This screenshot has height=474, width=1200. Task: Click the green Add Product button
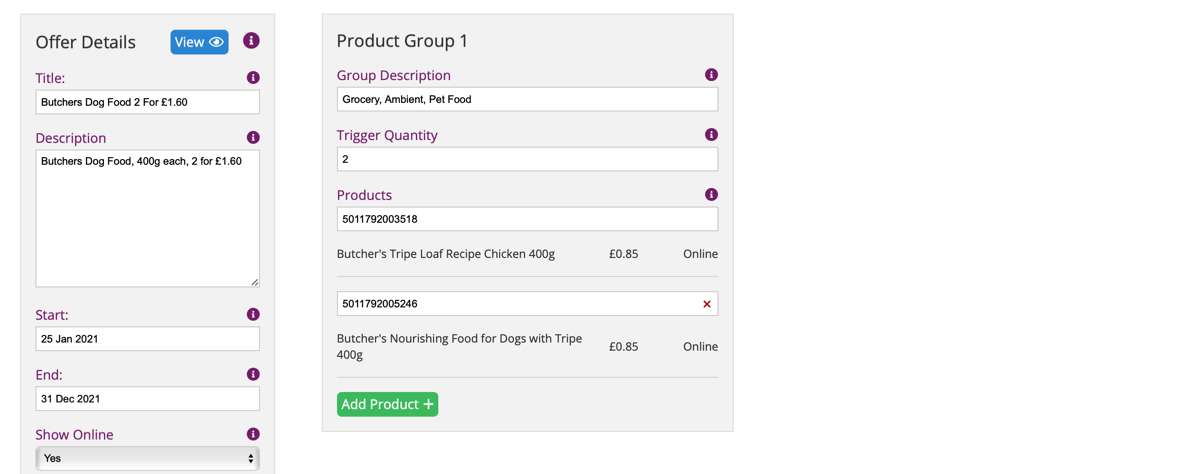387,405
